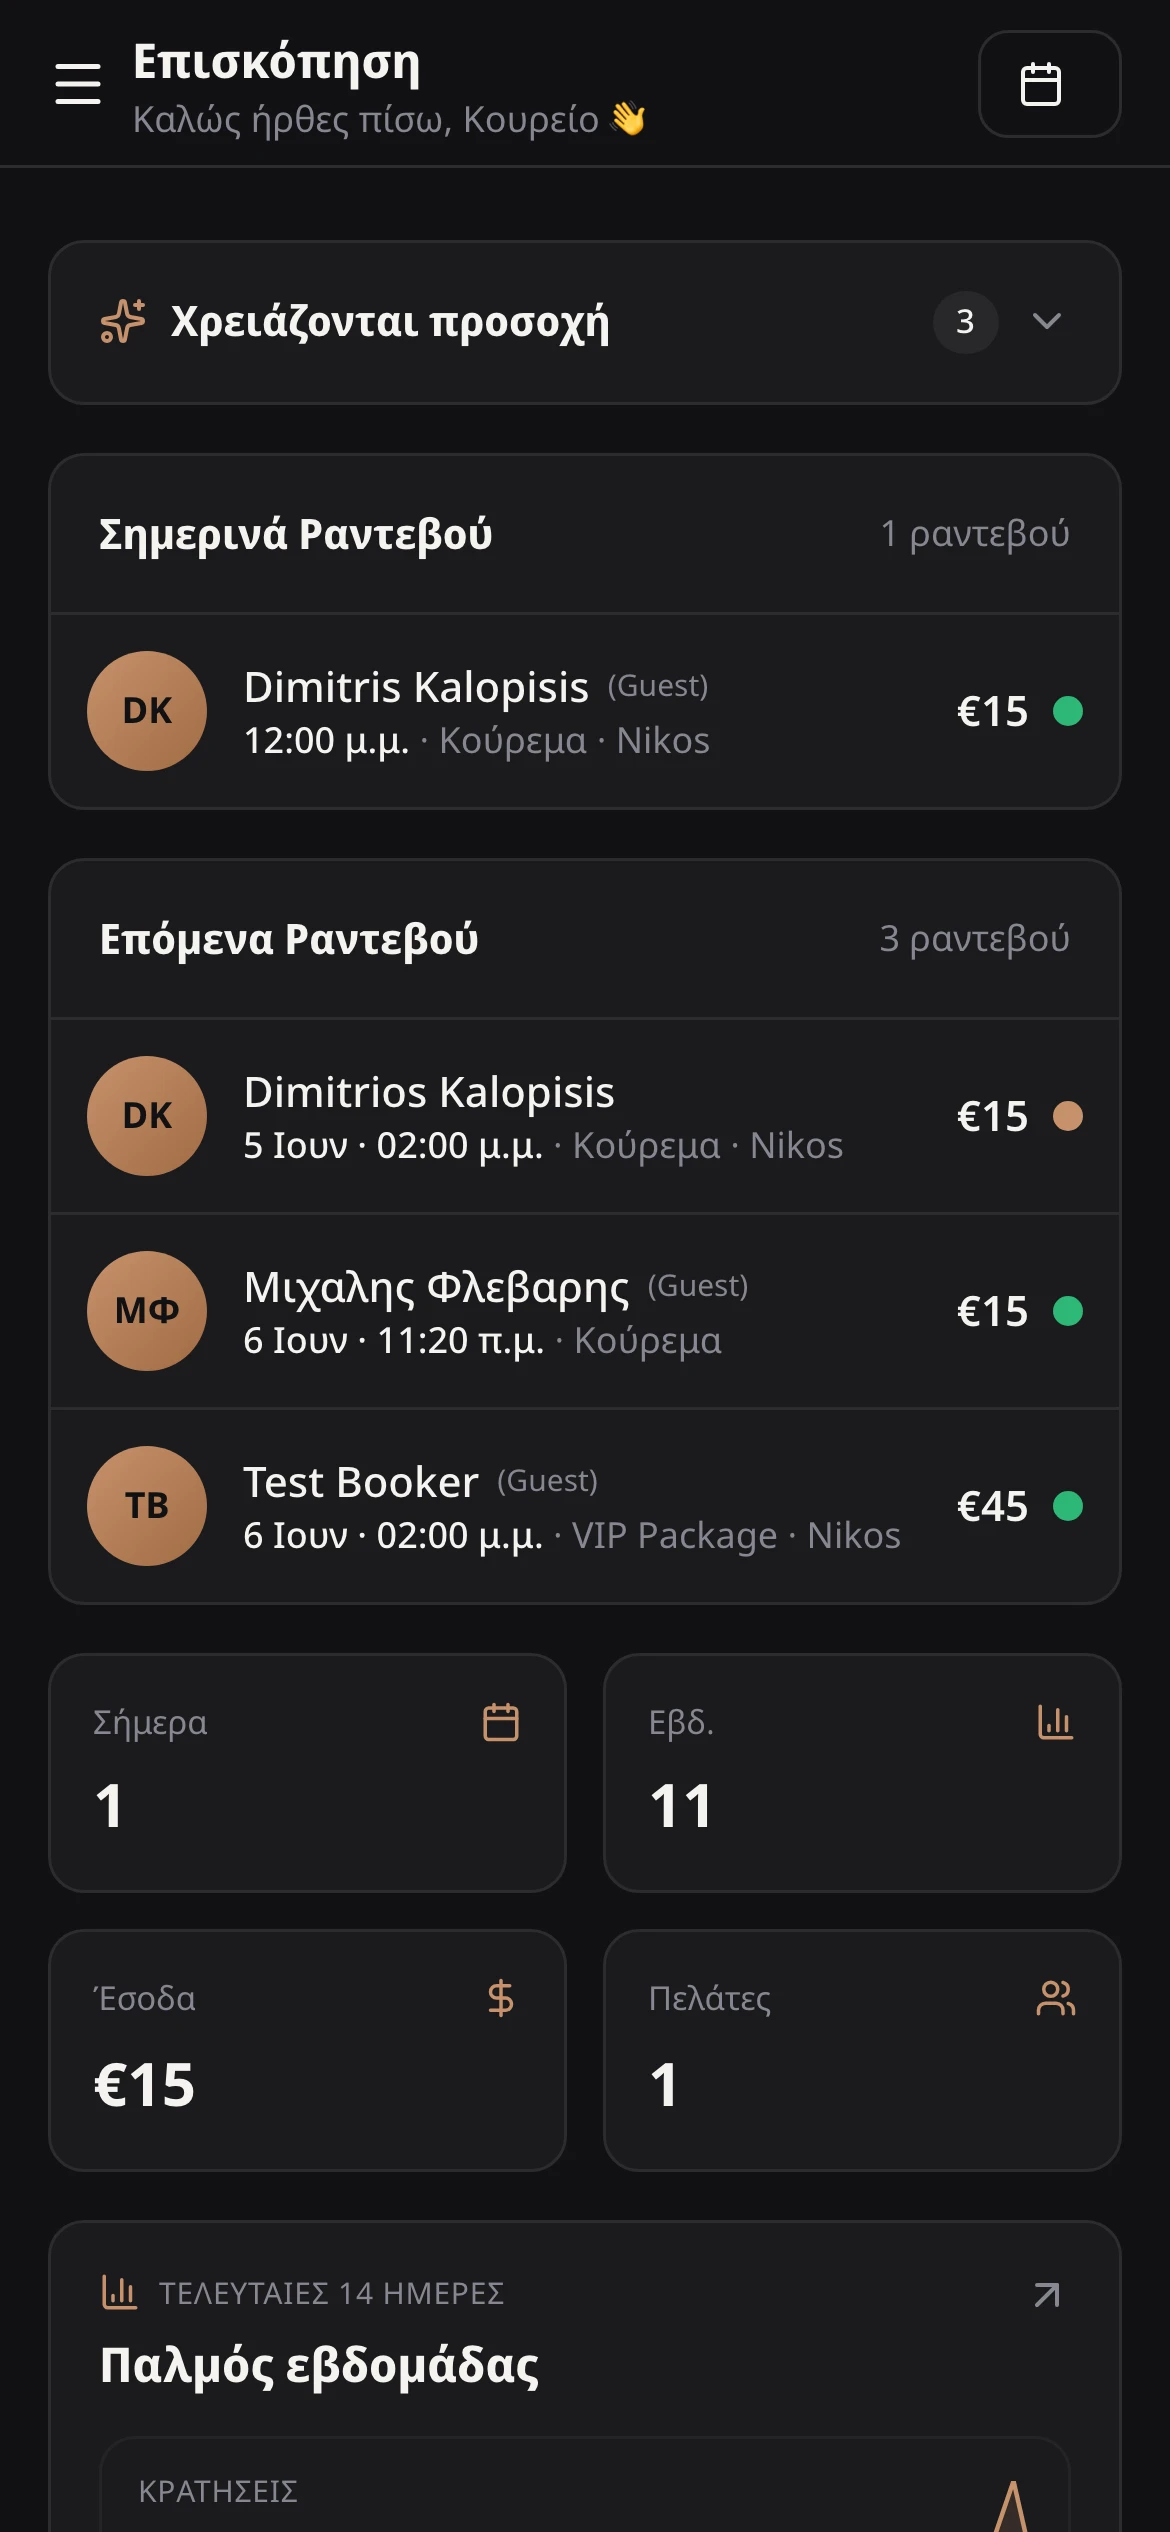Open the hamburger navigation menu
The image size is (1170, 2532).
[78, 84]
